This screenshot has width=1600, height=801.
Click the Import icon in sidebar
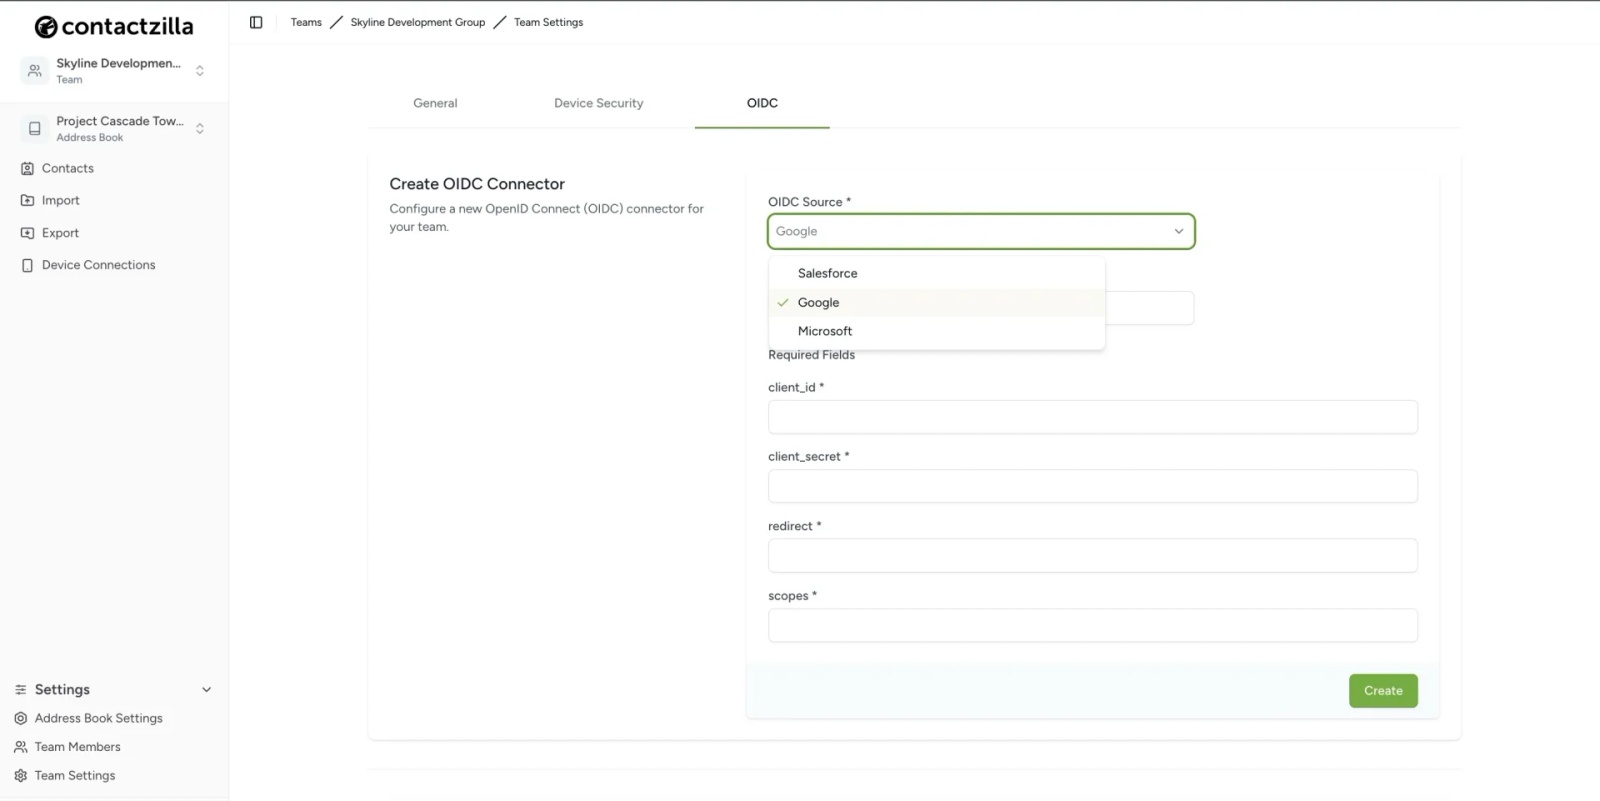[27, 200]
